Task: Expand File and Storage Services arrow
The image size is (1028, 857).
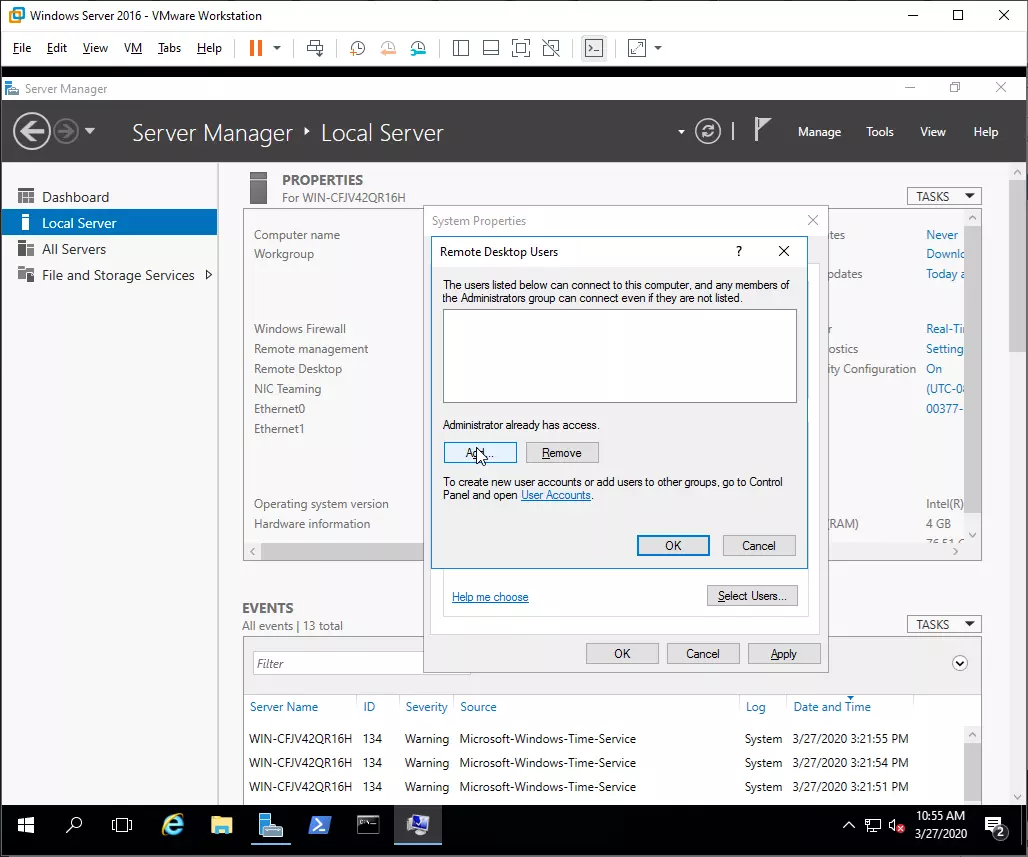Action: pos(208,275)
